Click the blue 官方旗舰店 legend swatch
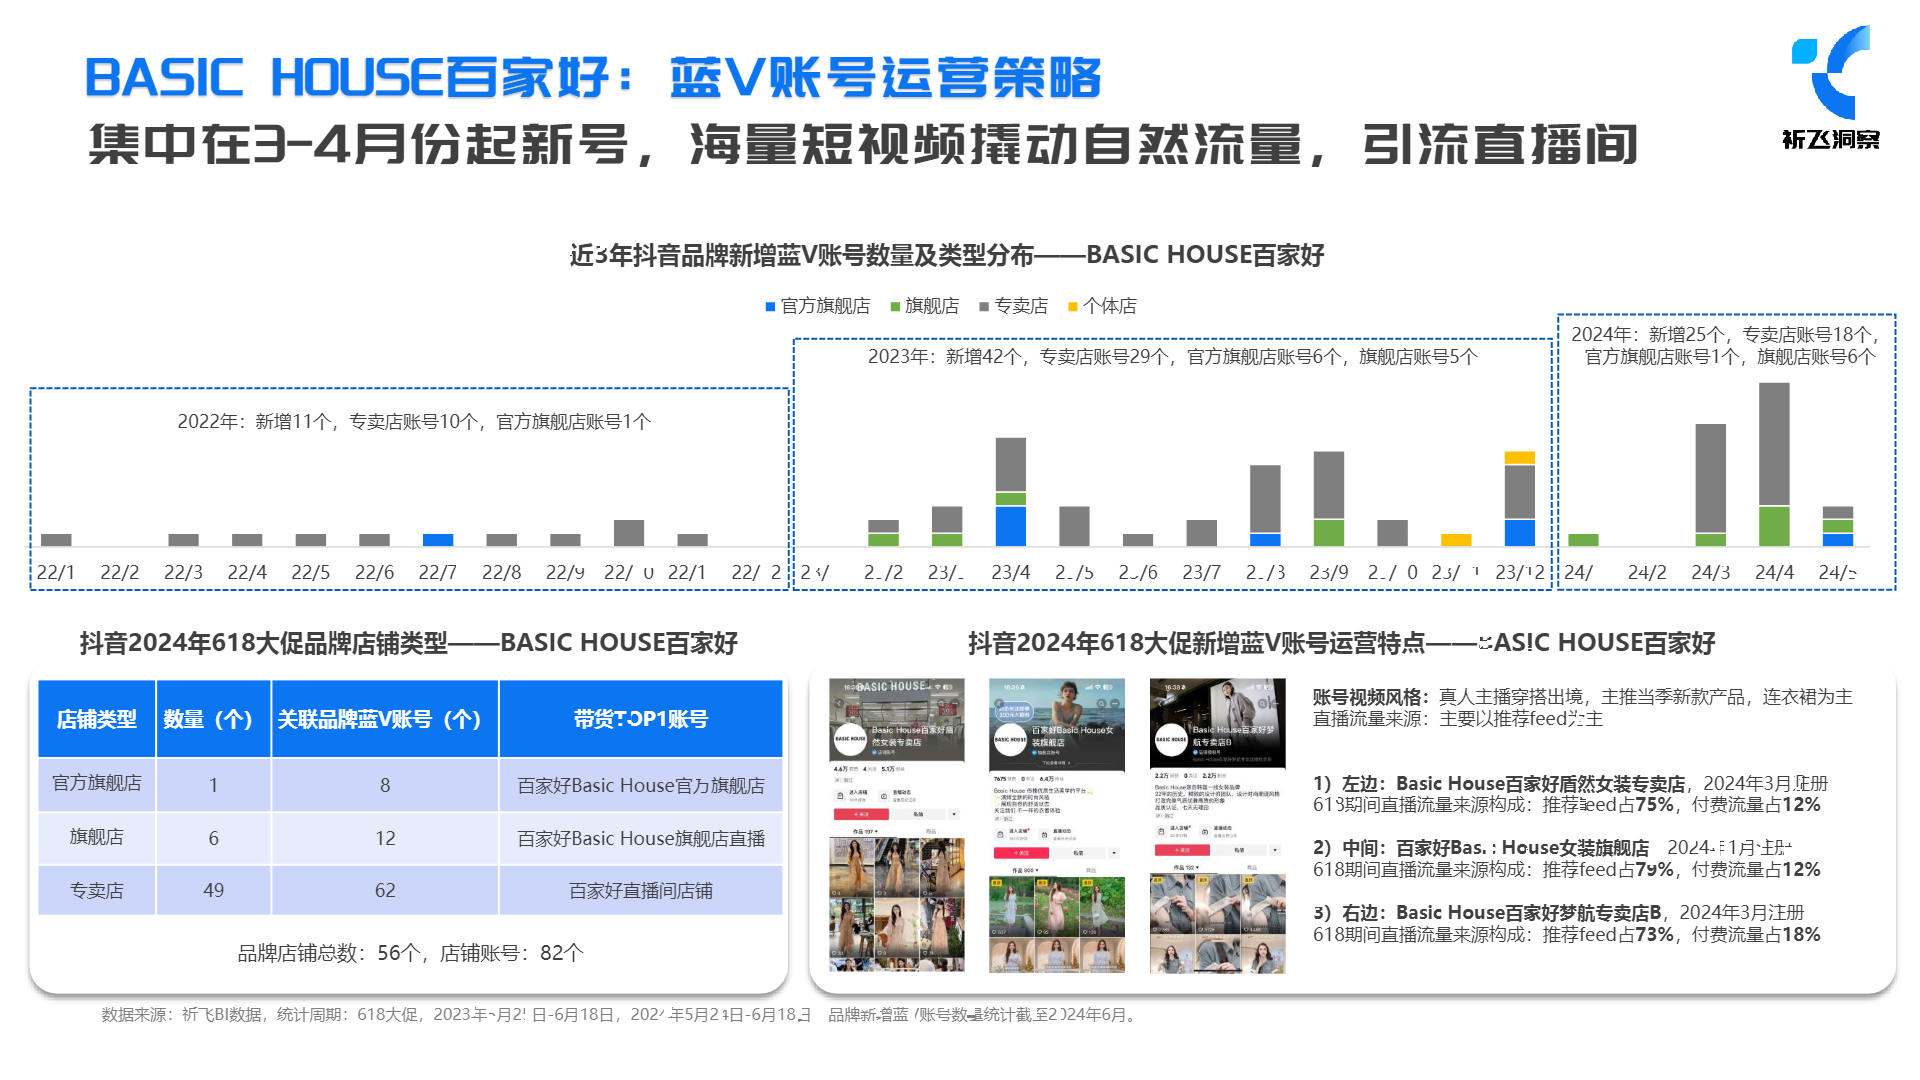The height and width of the screenshot is (1080, 1920). (x=770, y=307)
